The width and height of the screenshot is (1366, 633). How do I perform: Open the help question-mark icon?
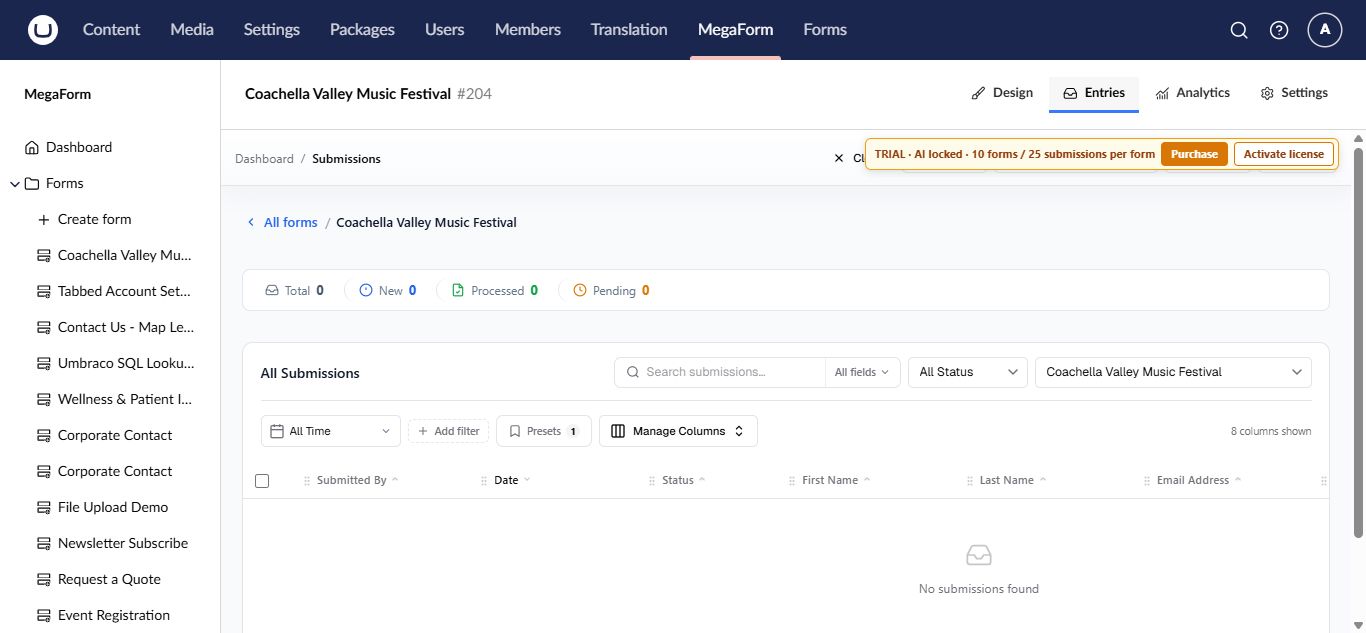pos(1279,30)
